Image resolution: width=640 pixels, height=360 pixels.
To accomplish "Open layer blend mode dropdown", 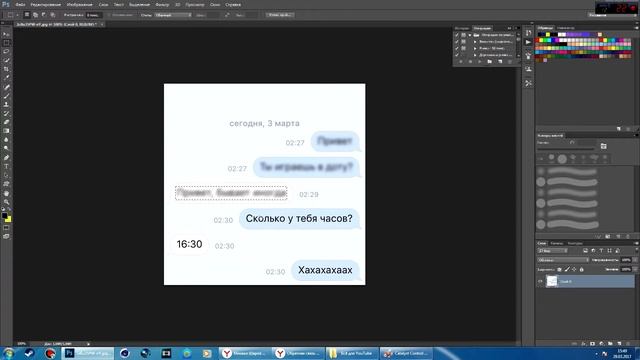I will pyautogui.click(x=563, y=260).
